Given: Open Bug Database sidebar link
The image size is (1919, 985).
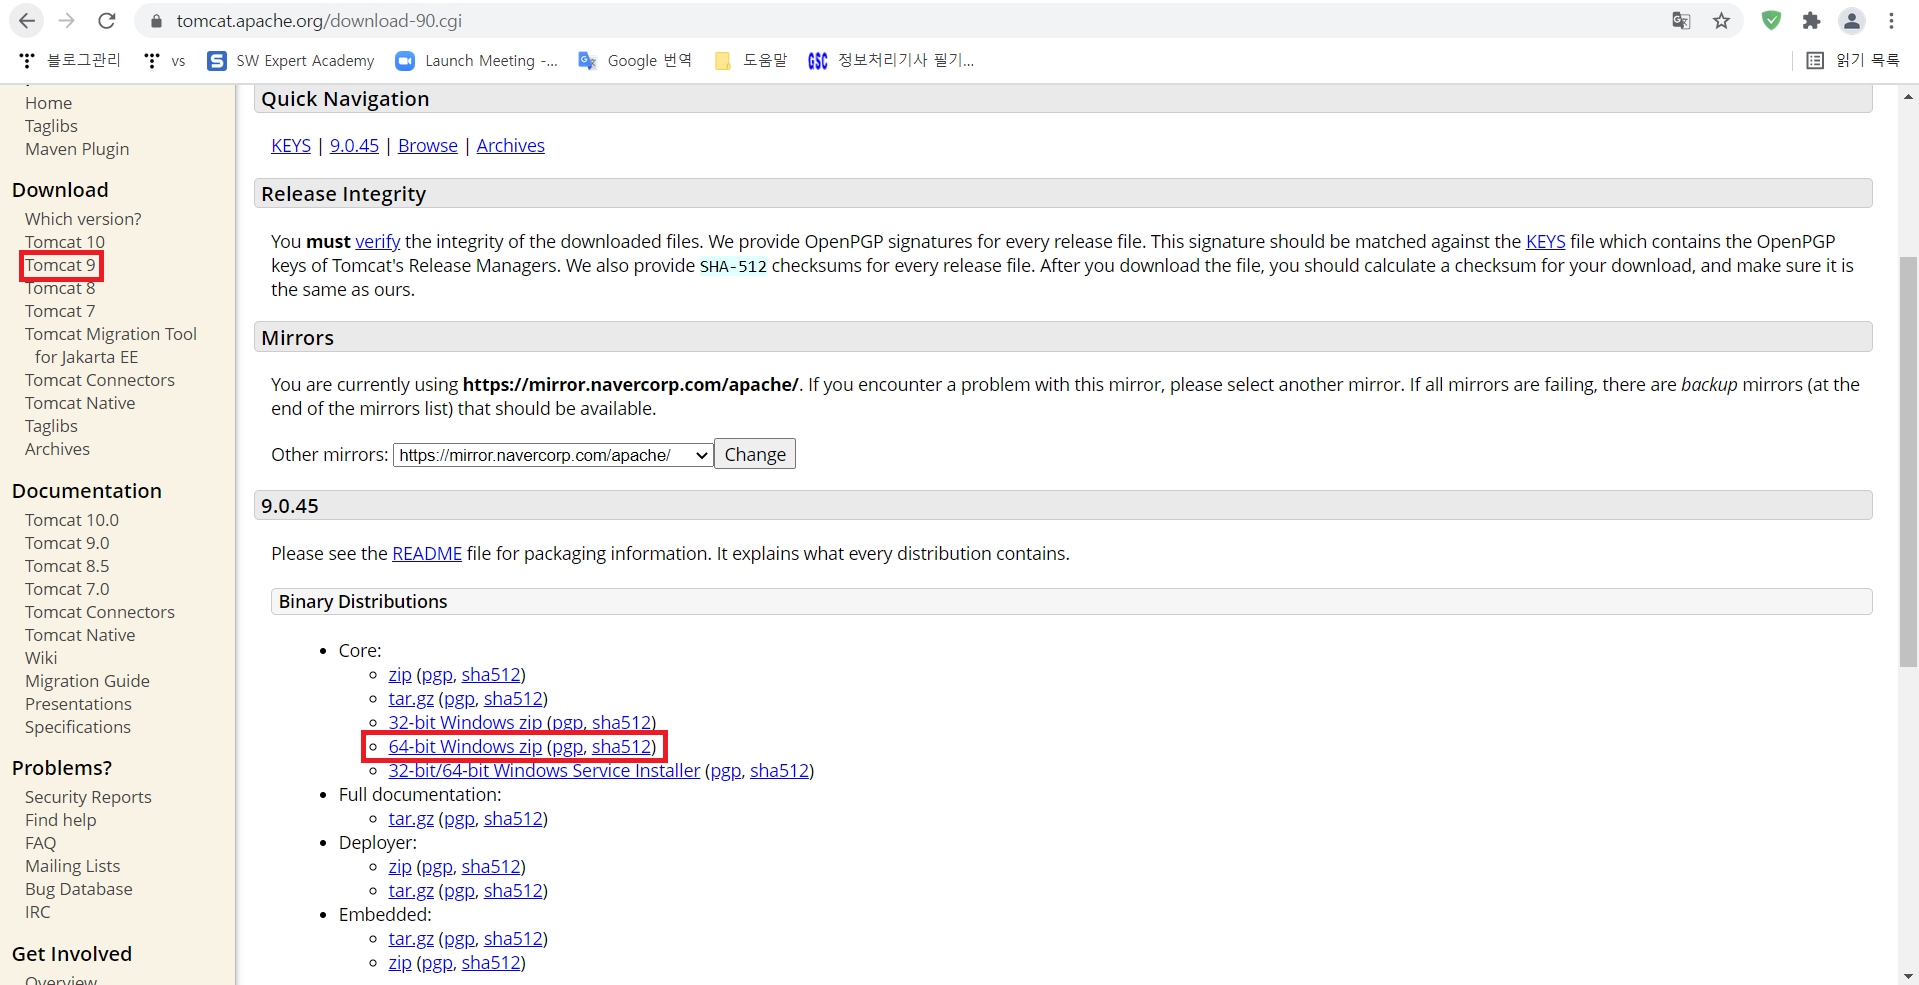Looking at the screenshot, I should coord(79,889).
